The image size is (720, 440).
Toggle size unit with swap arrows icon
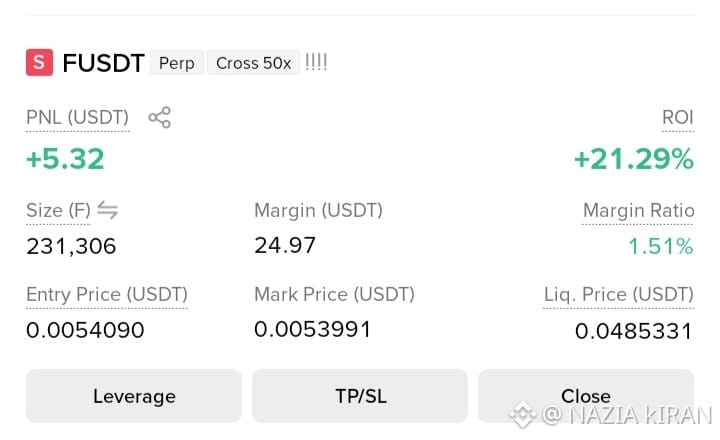point(107,210)
